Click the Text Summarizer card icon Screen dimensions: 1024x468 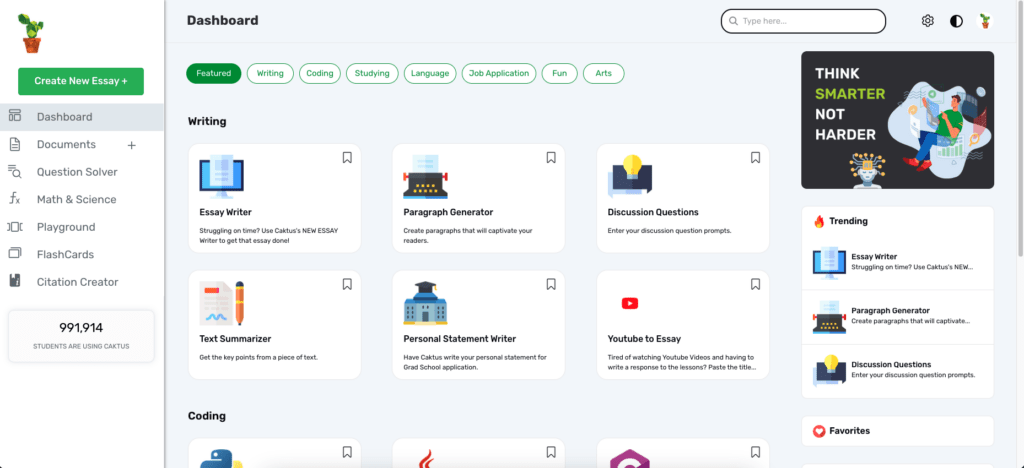coord(222,302)
